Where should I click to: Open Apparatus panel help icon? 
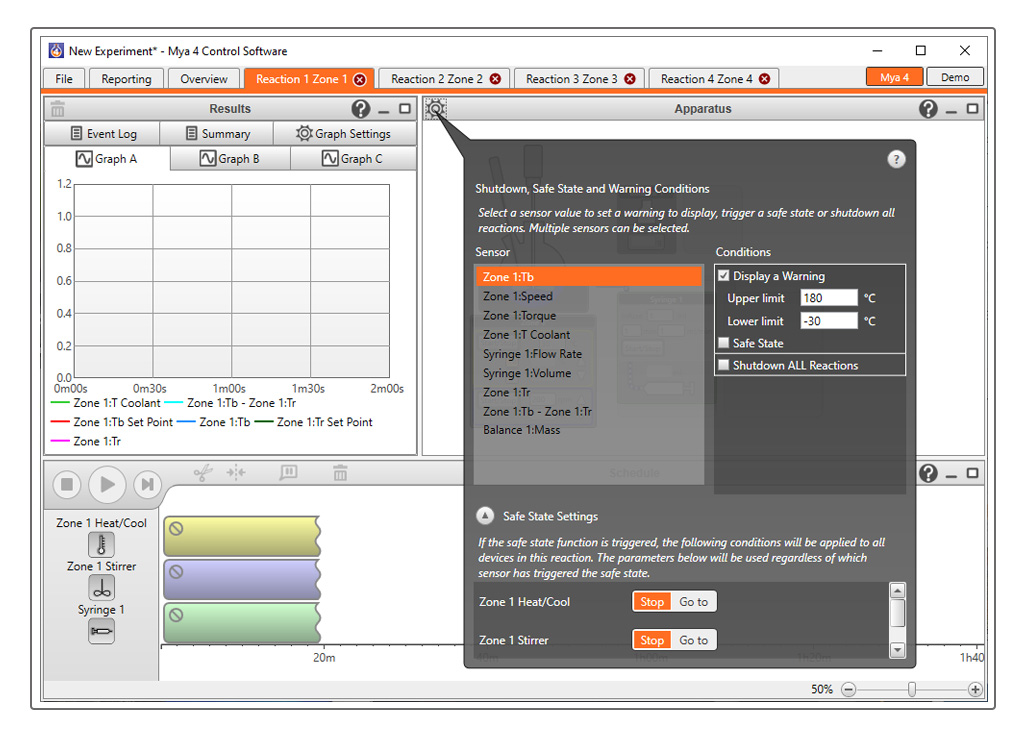click(x=928, y=109)
